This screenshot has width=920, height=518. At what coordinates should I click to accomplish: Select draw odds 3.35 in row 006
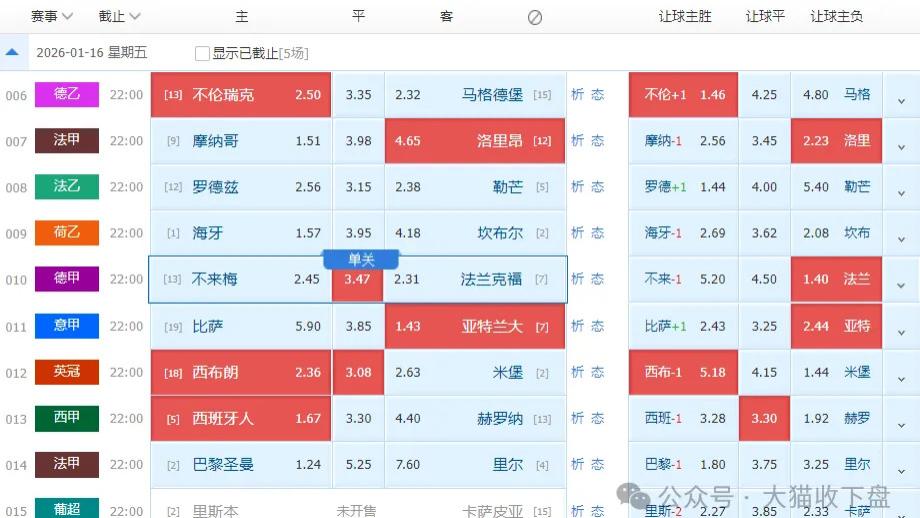(358, 94)
